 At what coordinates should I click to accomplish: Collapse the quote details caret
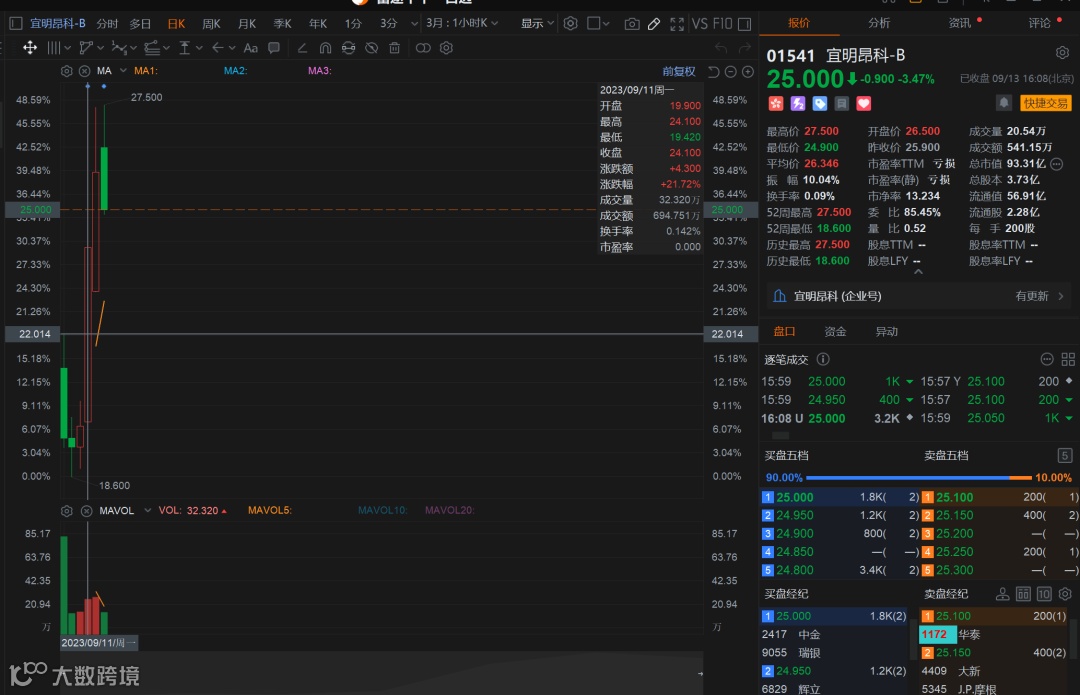(918, 271)
